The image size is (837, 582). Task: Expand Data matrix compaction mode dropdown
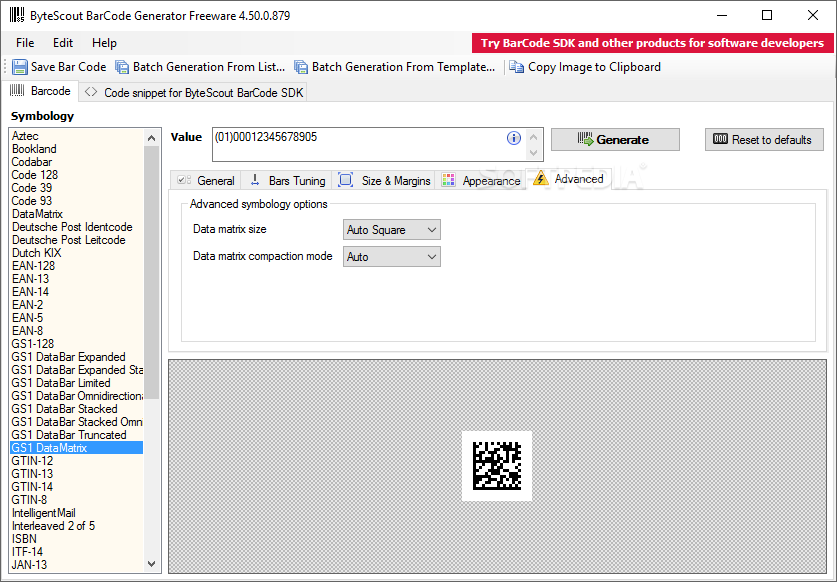pos(391,257)
